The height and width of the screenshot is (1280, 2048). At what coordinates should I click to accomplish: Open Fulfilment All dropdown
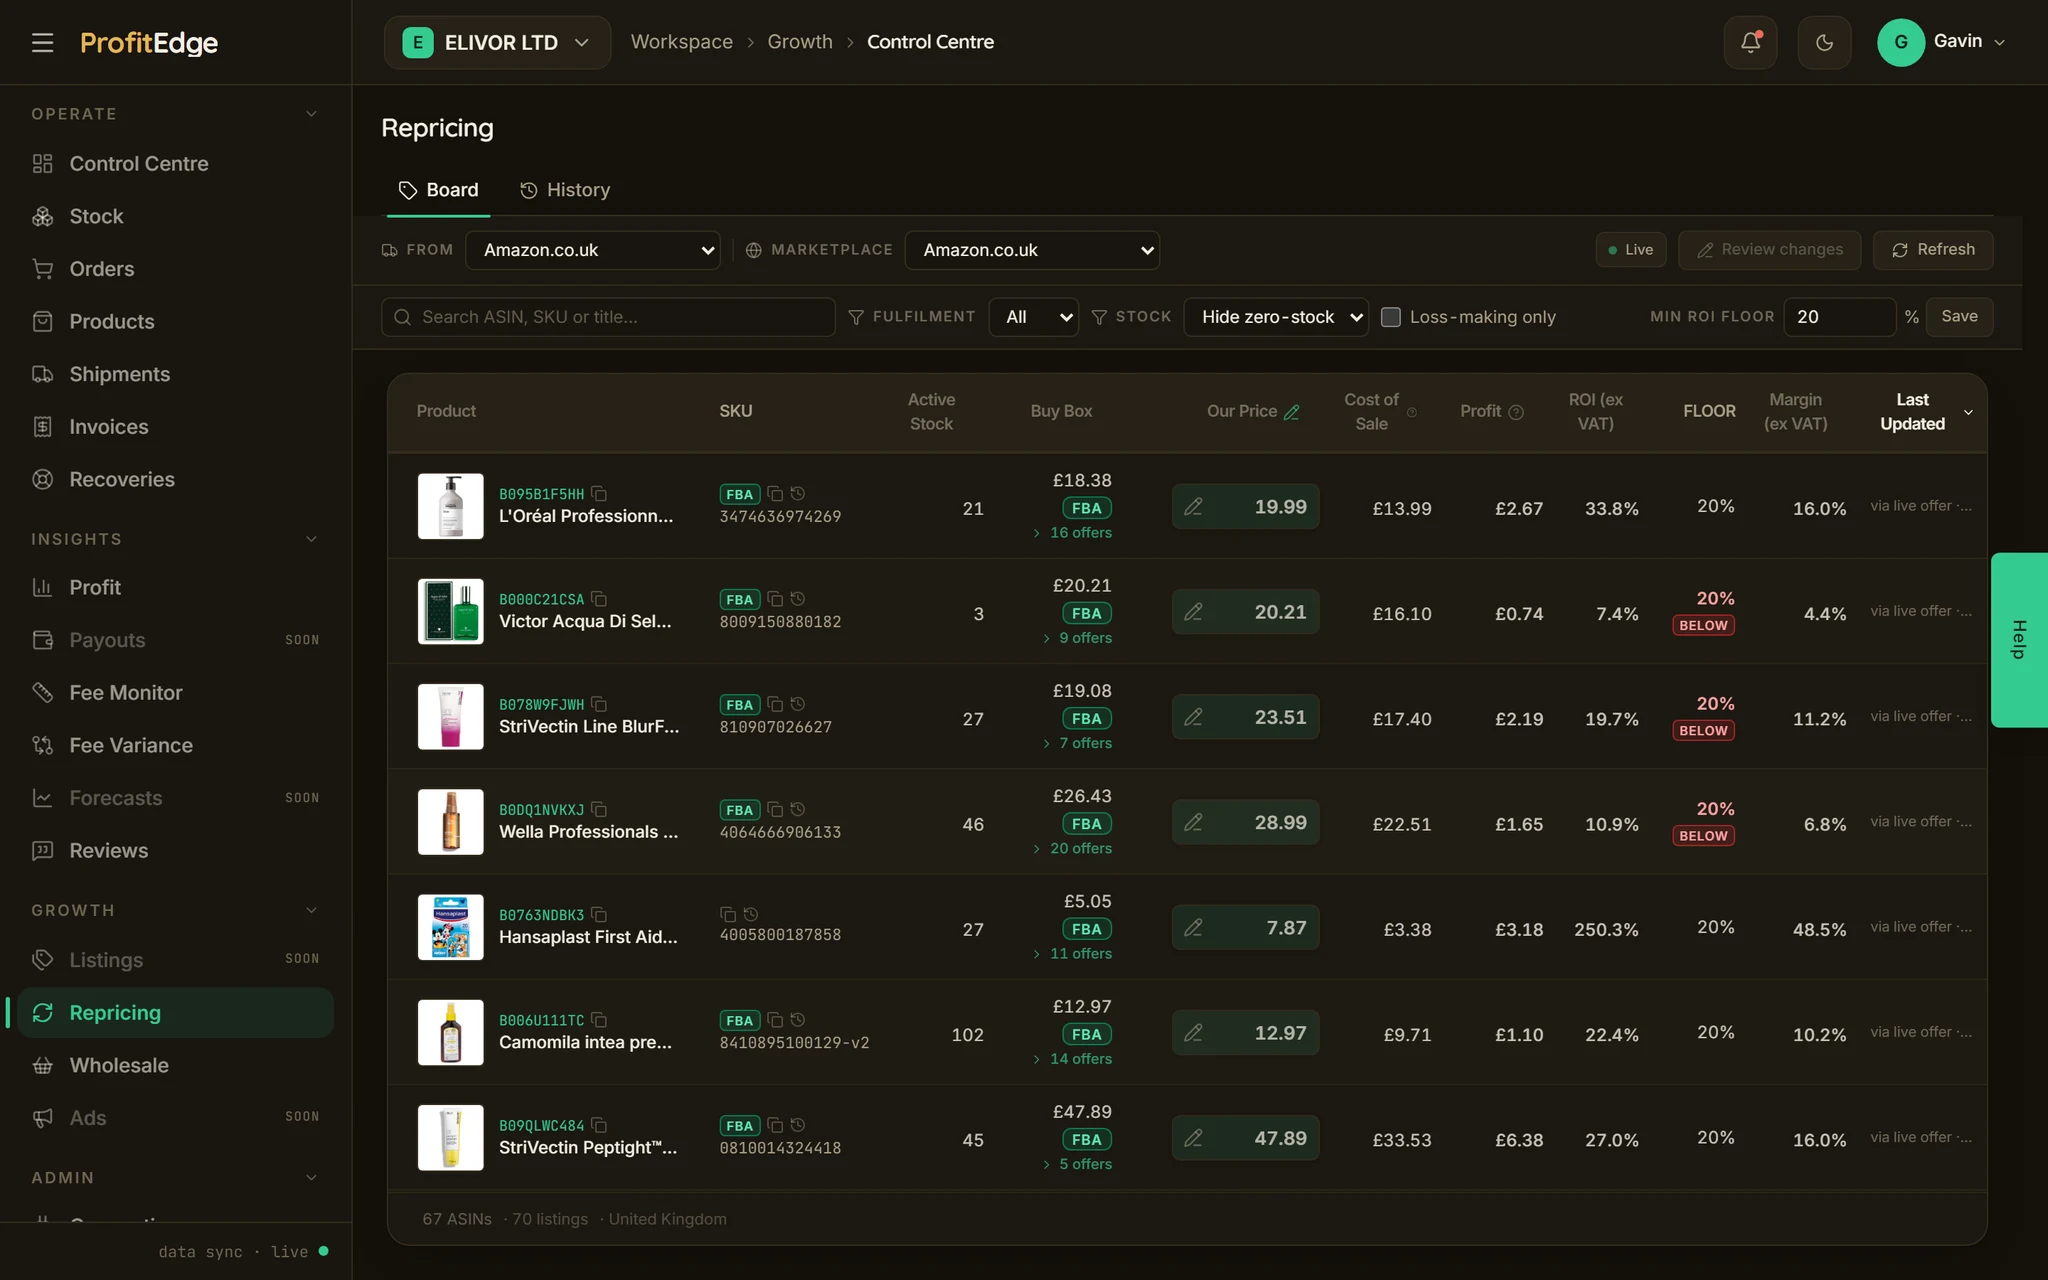1033,317
